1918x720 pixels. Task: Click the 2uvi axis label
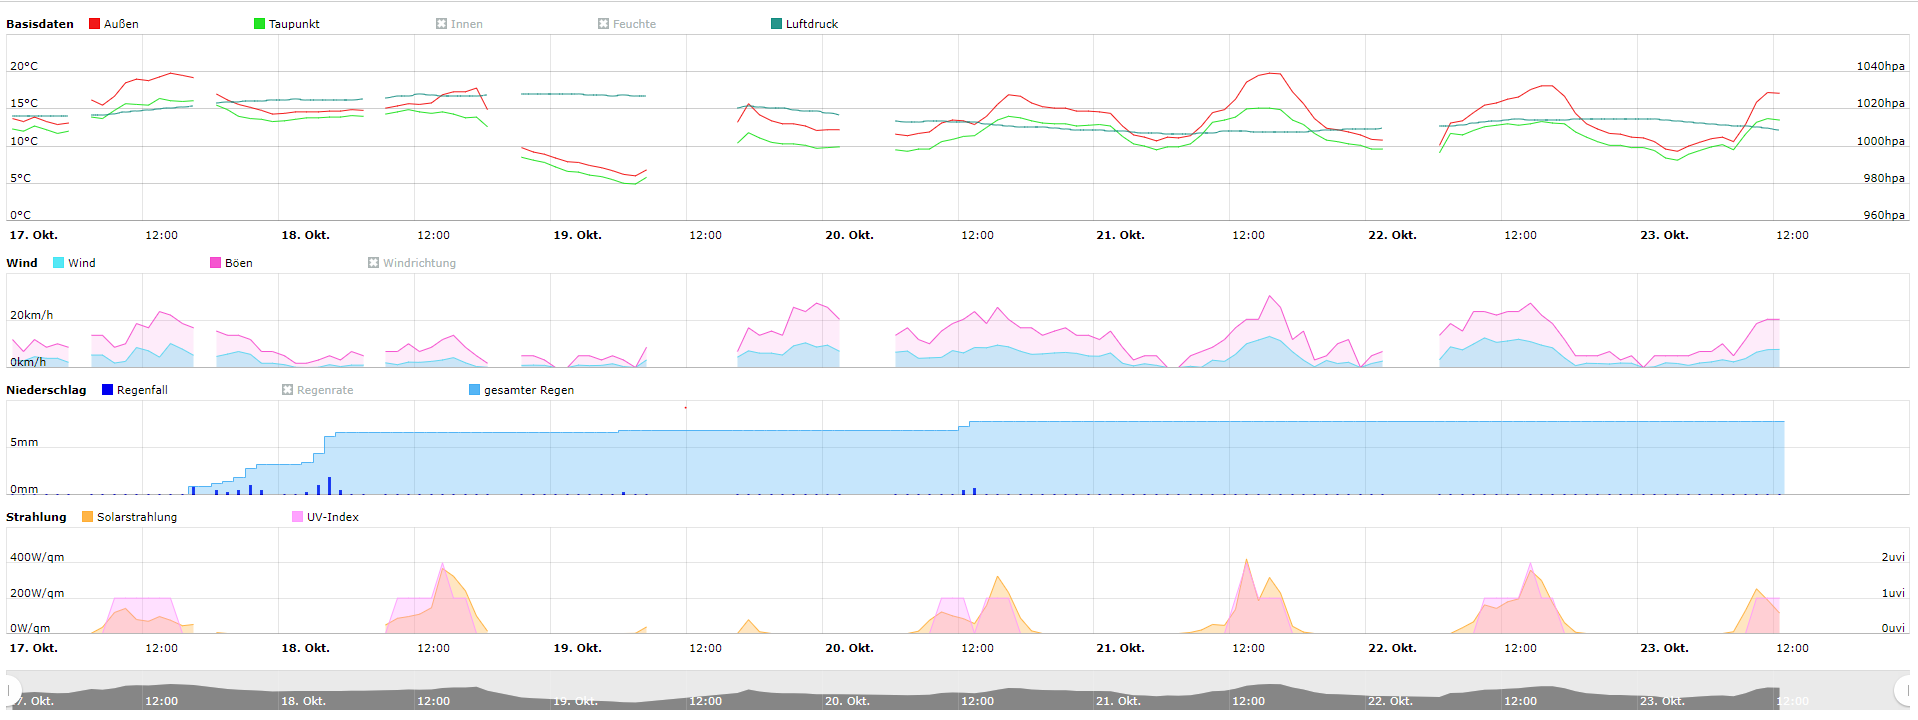pyautogui.click(x=1893, y=557)
